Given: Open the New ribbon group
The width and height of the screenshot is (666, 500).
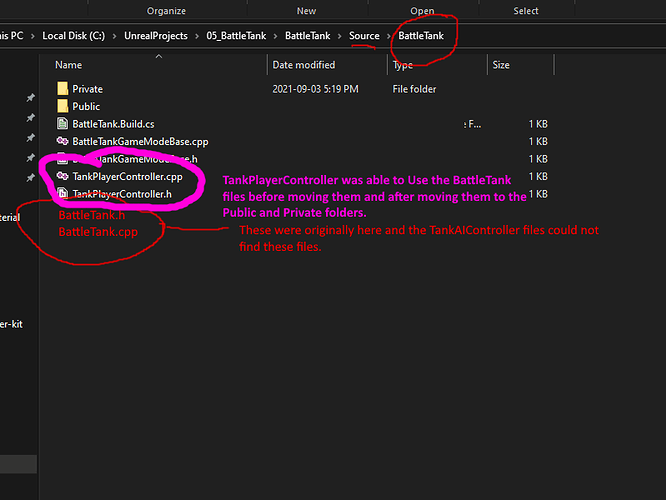Looking at the screenshot, I should coord(306,11).
